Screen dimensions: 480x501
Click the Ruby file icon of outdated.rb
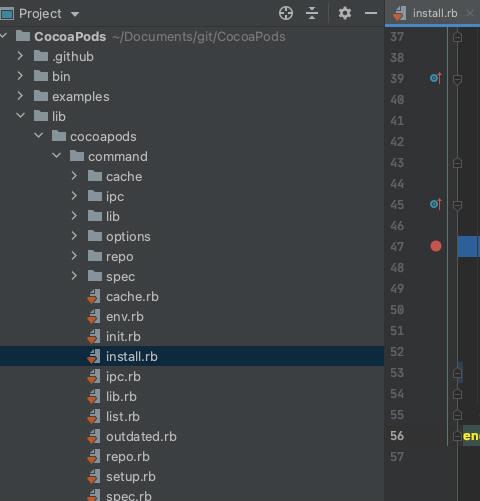pos(93,436)
